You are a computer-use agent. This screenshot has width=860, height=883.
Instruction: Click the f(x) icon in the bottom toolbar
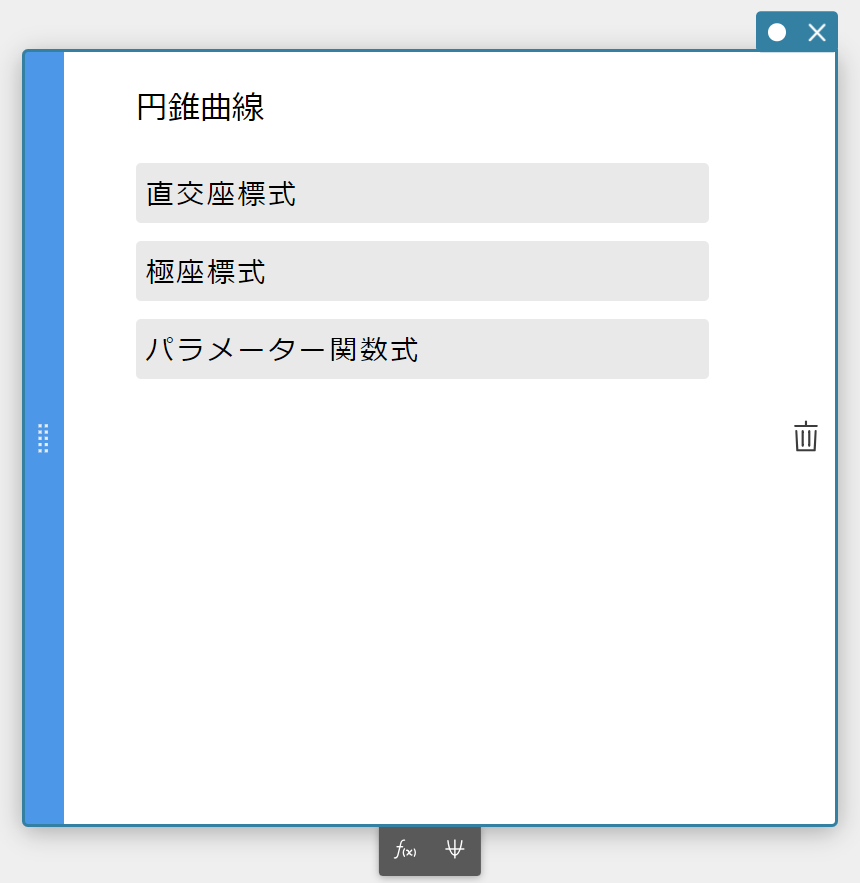click(x=406, y=851)
